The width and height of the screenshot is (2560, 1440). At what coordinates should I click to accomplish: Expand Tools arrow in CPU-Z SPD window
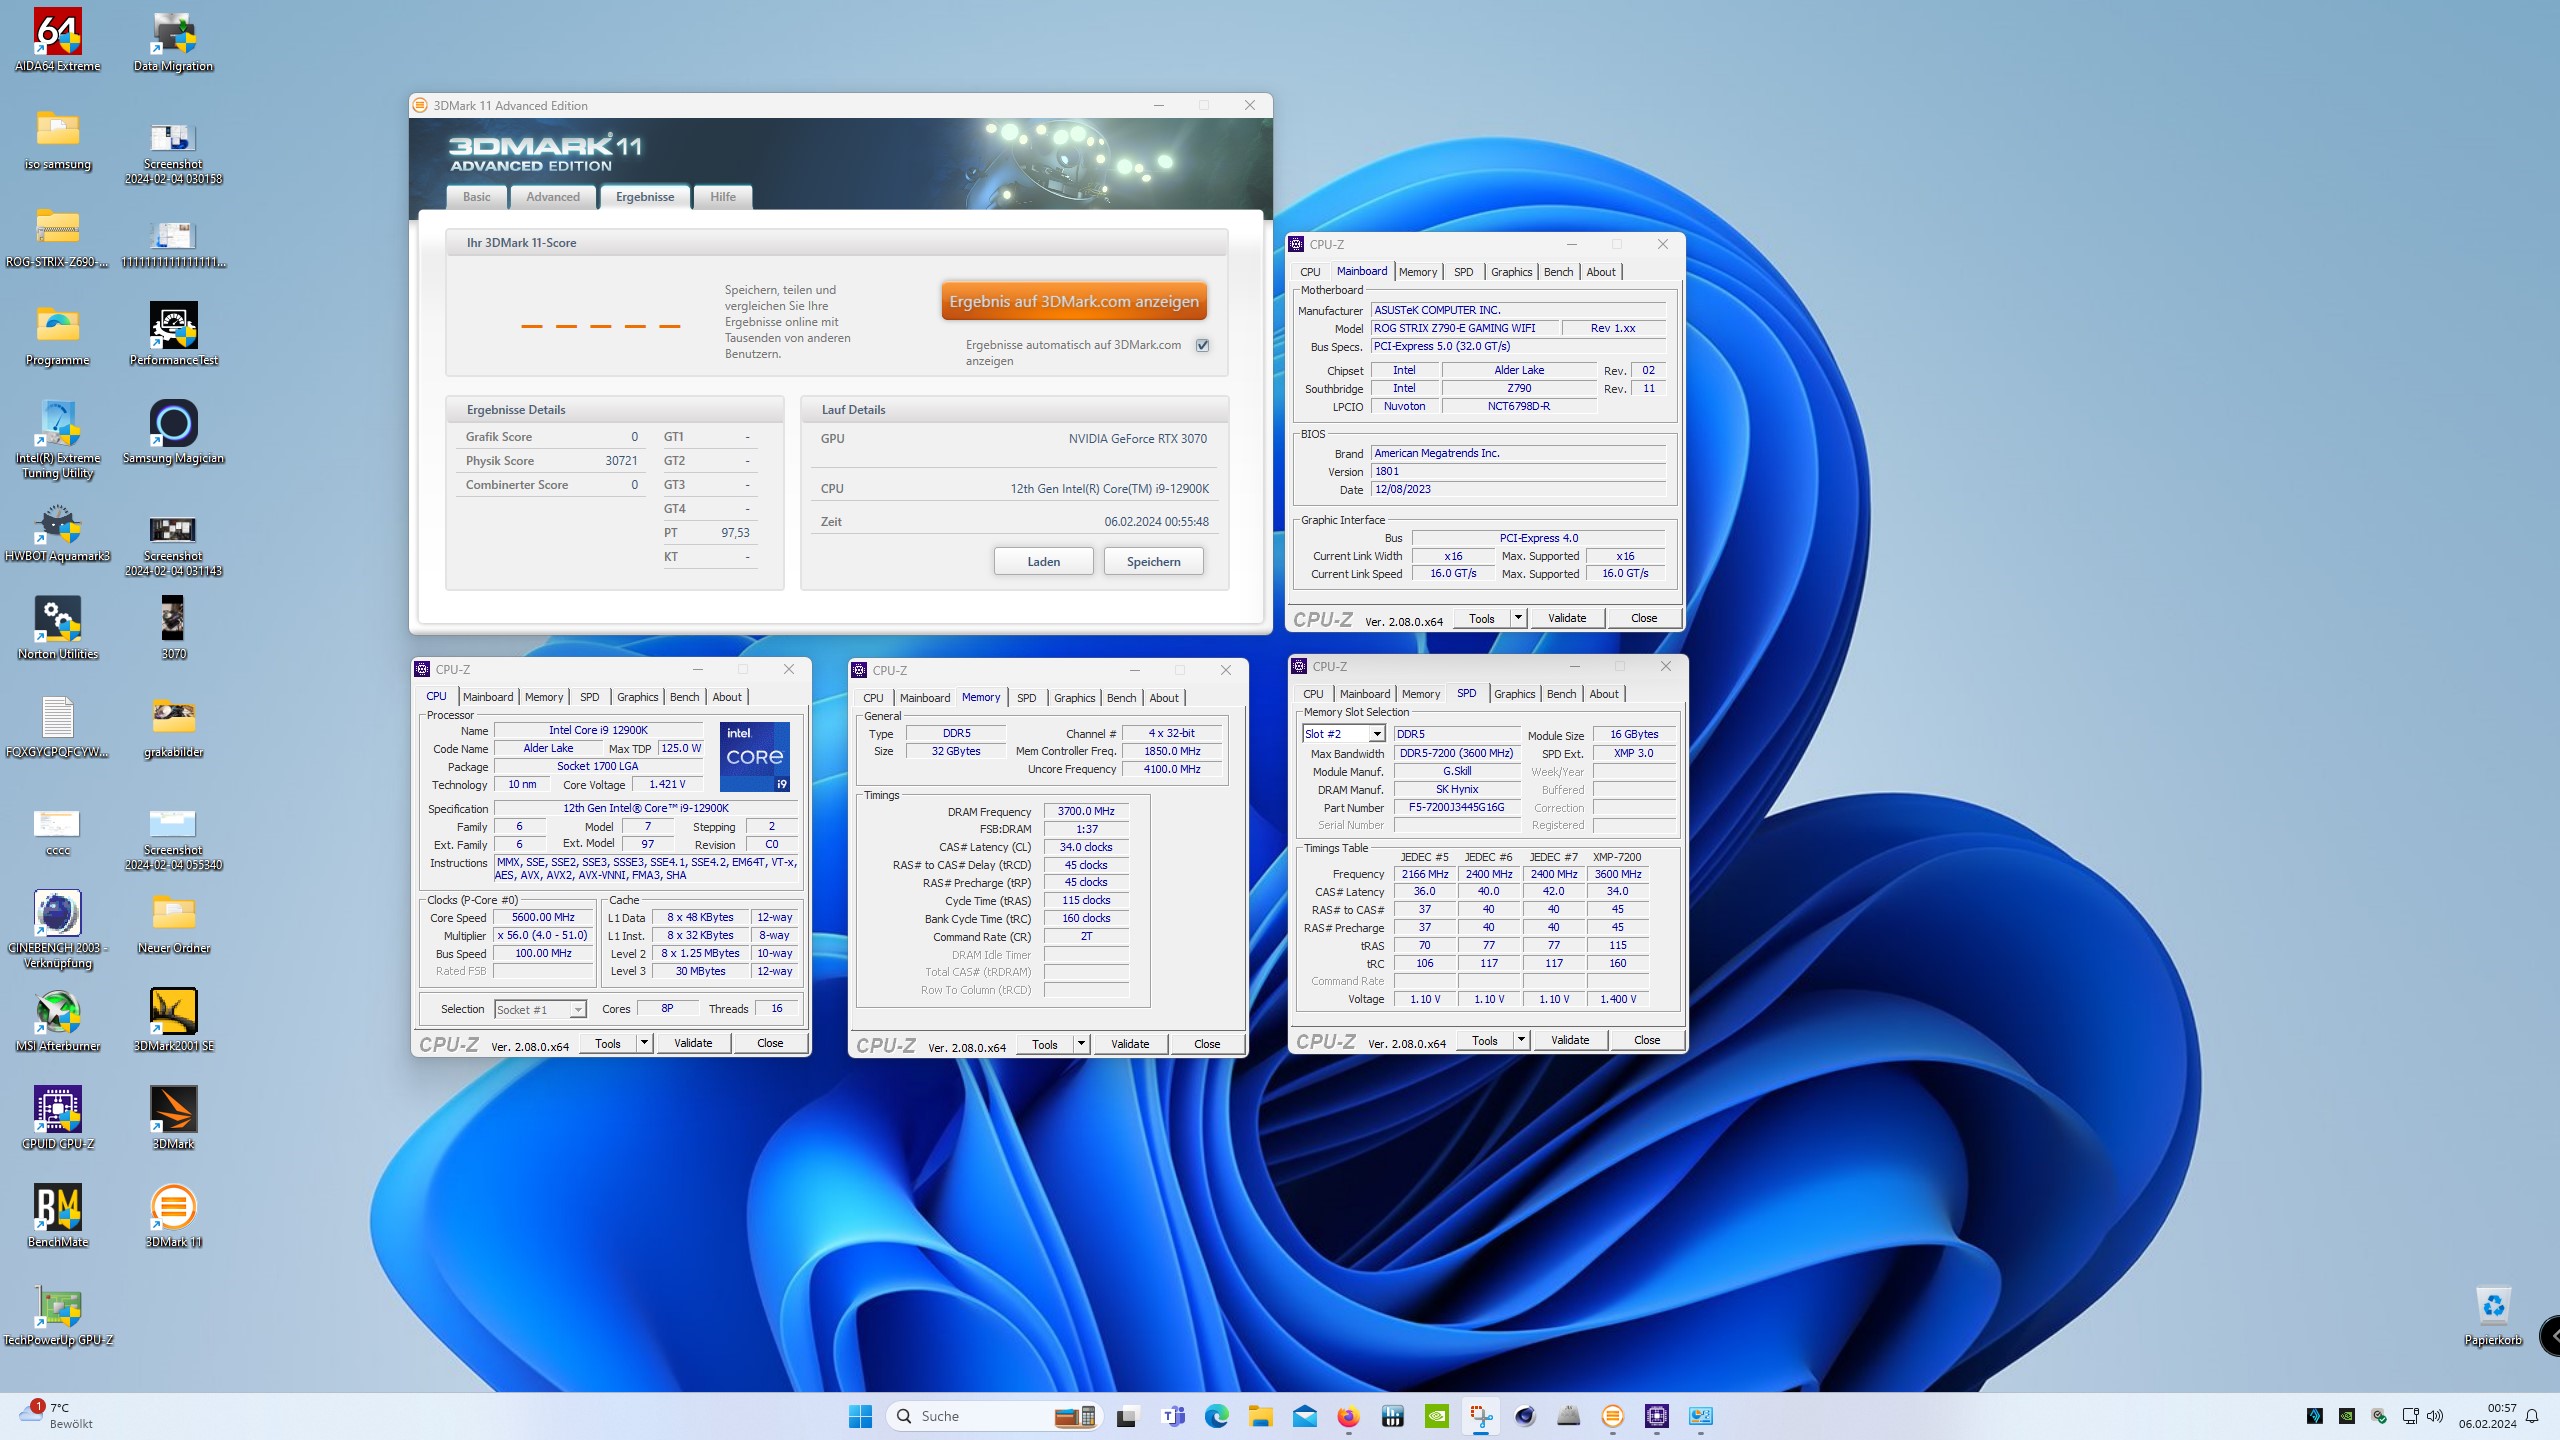1521,1040
